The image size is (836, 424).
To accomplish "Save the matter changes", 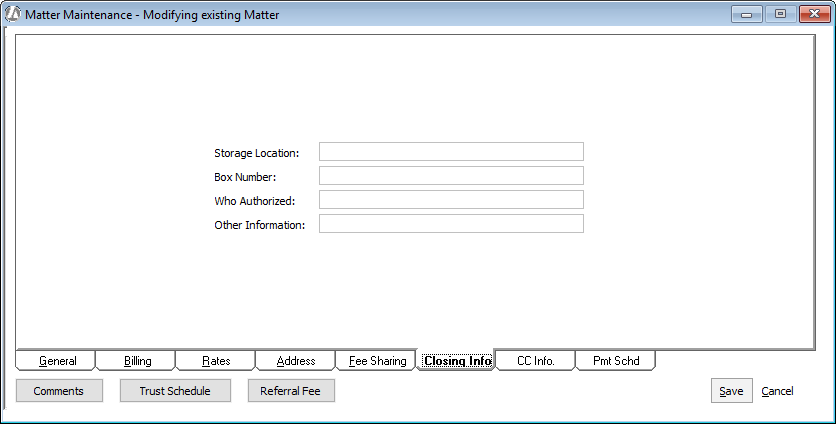I will 732,391.
